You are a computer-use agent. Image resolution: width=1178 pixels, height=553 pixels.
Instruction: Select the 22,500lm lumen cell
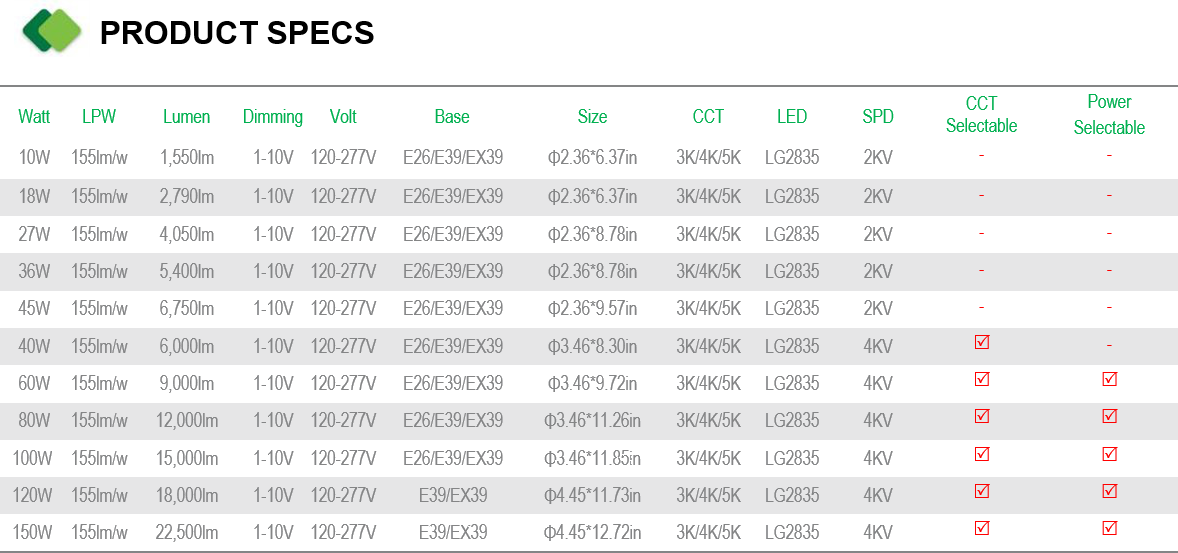tap(186, 533)
